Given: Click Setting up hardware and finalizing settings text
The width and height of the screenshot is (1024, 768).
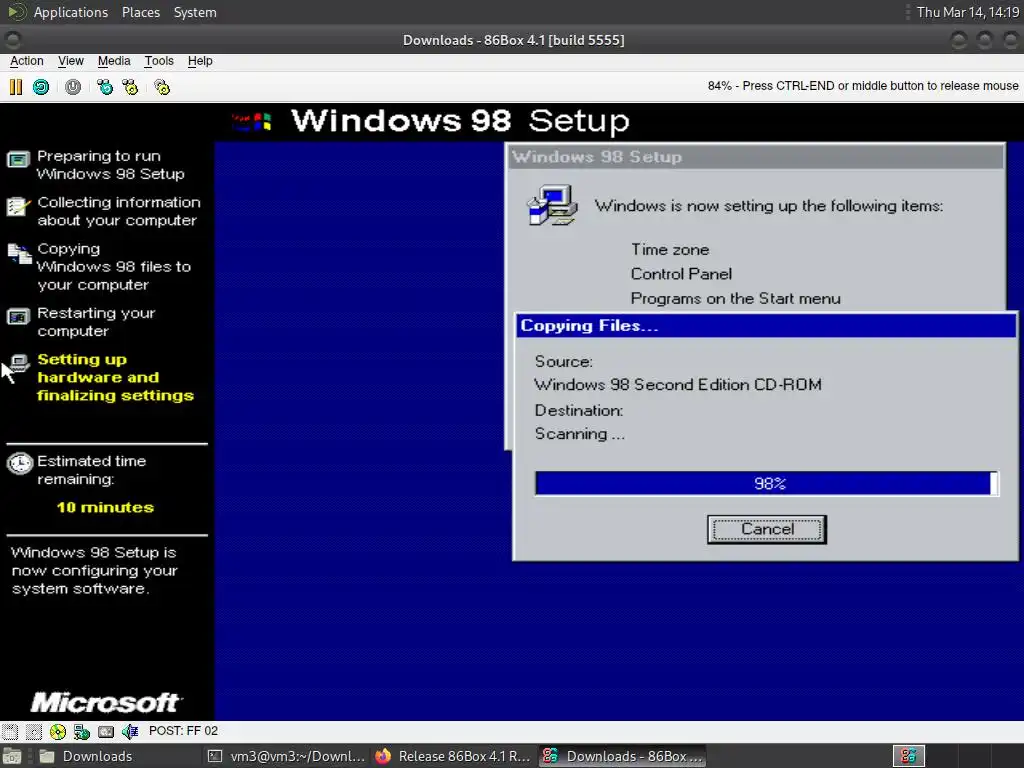Looking at the screenshot, I should 115,377.
